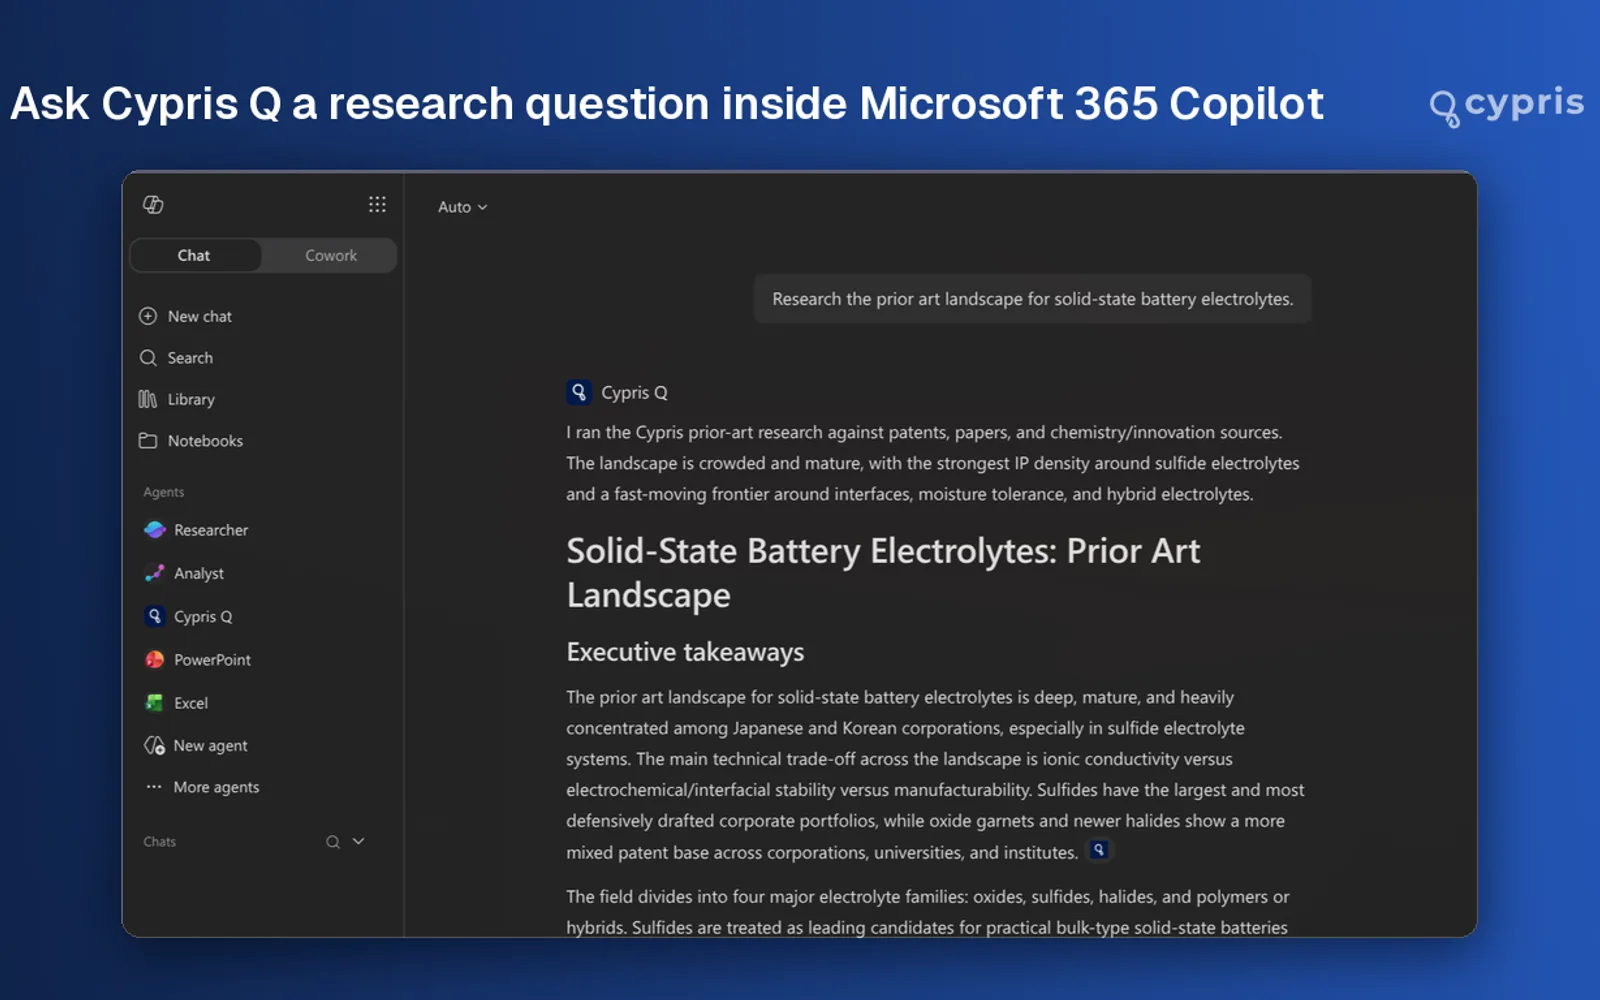Click the user prompt message bubble
The width and height of the screenshot is (1600, 1000).
[1032, 299]
